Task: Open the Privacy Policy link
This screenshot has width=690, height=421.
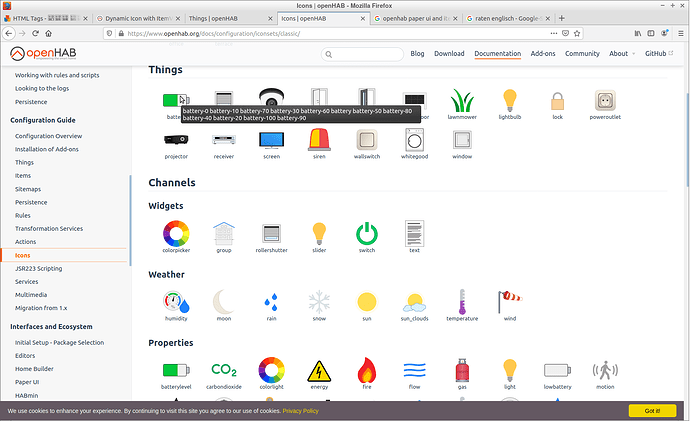Action: pyautogui.click(x=300, y=411)
